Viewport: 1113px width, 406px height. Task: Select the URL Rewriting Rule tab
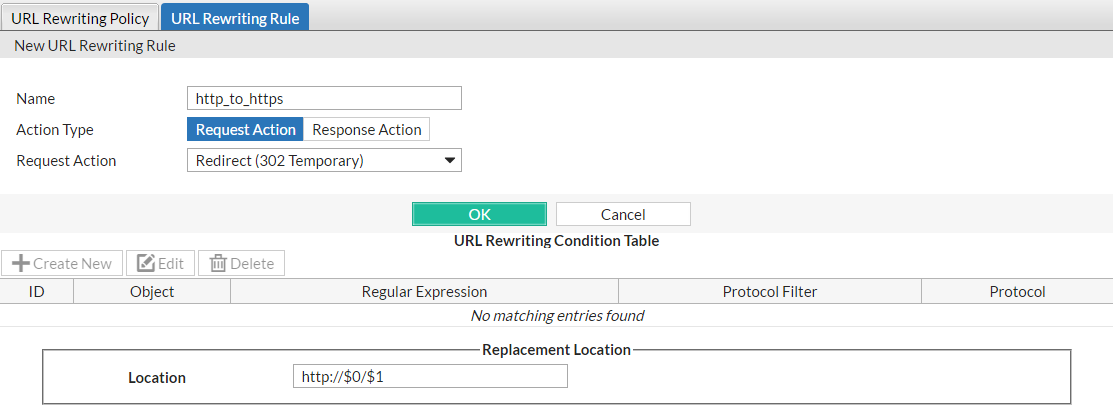pyautogui.click(x=235, y=17)
